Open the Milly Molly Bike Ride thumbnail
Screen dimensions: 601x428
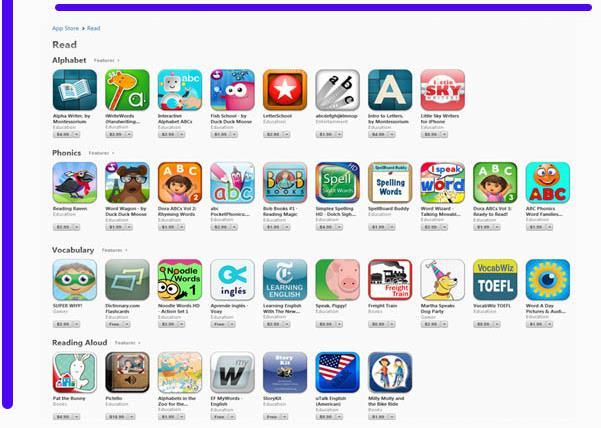[x=390, y=372]
